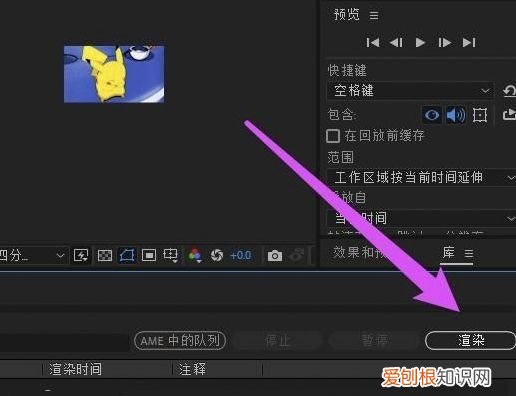Open grid and guide options
The image size is (516, 396).
(171, 256)
